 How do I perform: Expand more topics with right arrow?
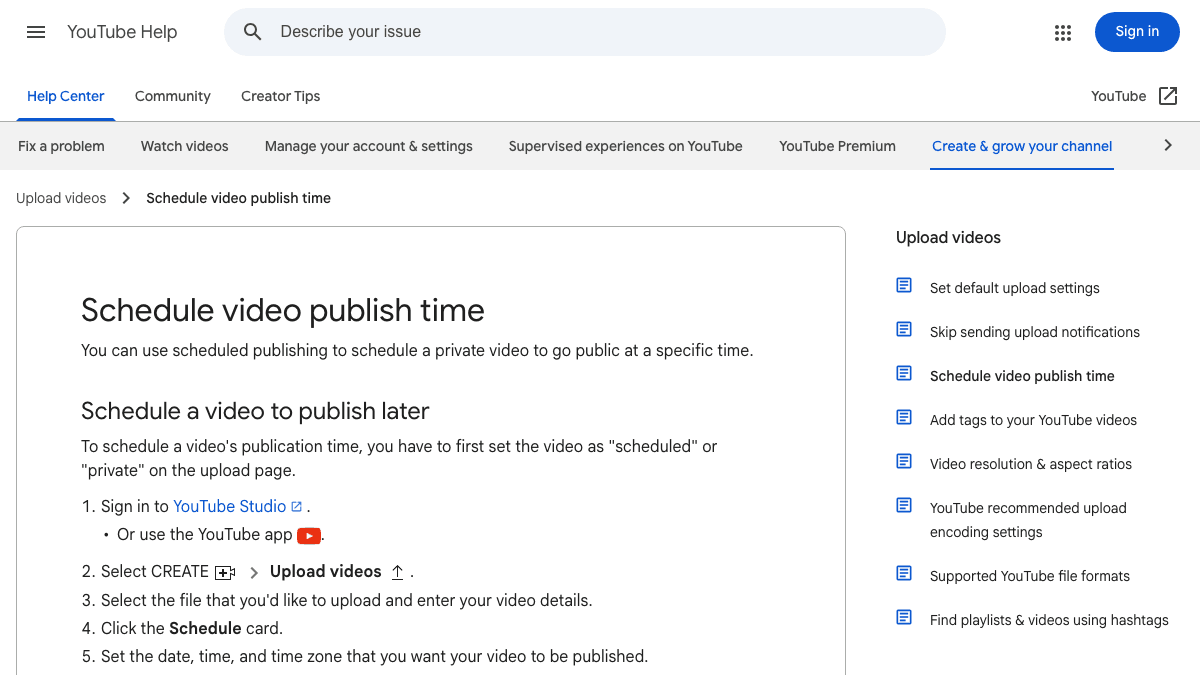(x=1168, y=146)
